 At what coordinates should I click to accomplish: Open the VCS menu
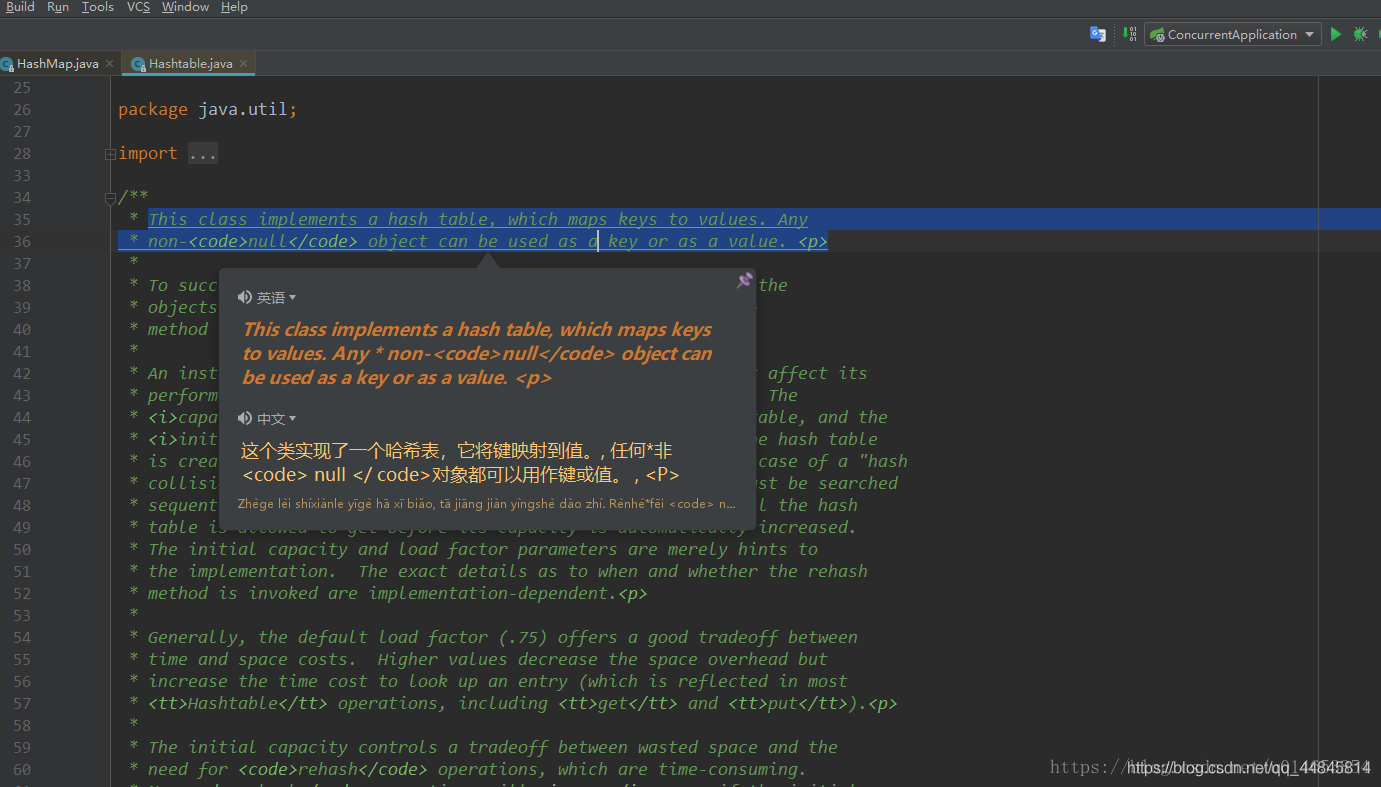click(x=138, y=7)
